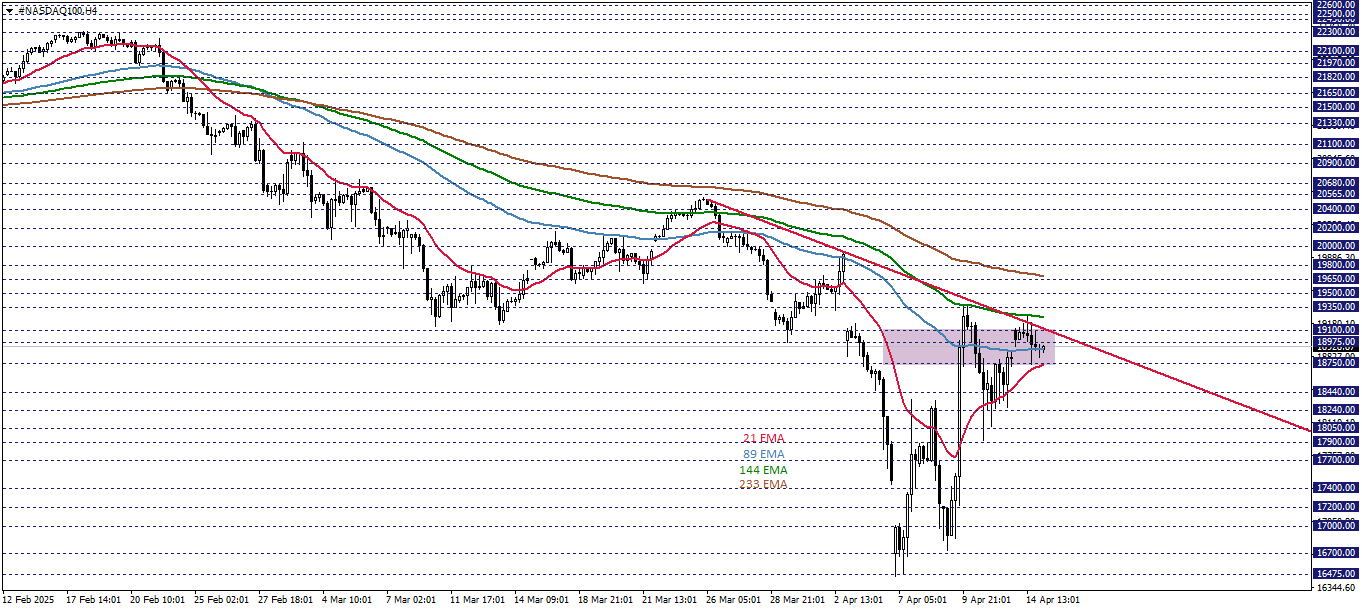Click the 19350.00 price level label
Screen dimensions: 1362x611
[1337, 307]
